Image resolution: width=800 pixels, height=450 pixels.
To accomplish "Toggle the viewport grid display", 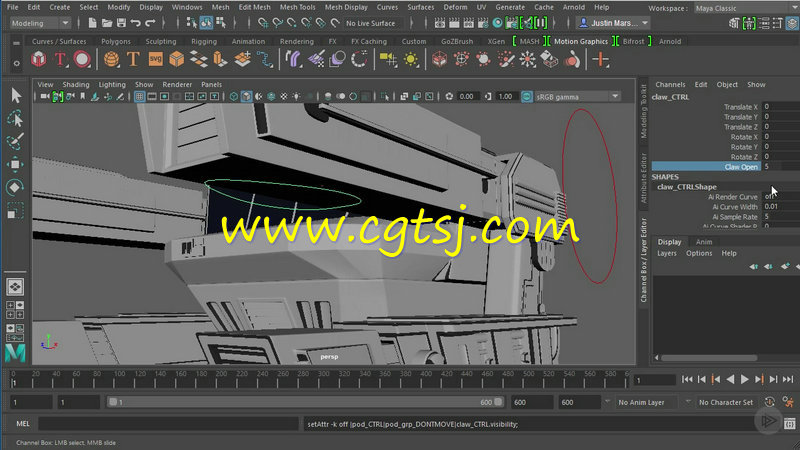I will click(x=139, y=96).
